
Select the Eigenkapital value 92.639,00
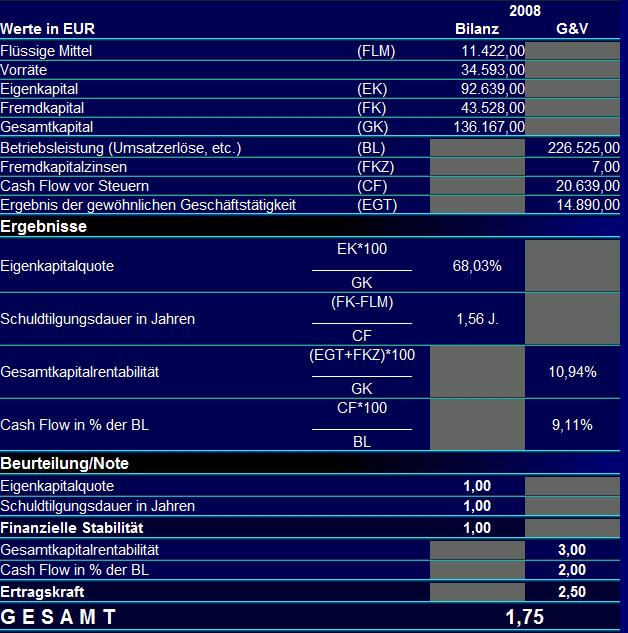point(493,89)
